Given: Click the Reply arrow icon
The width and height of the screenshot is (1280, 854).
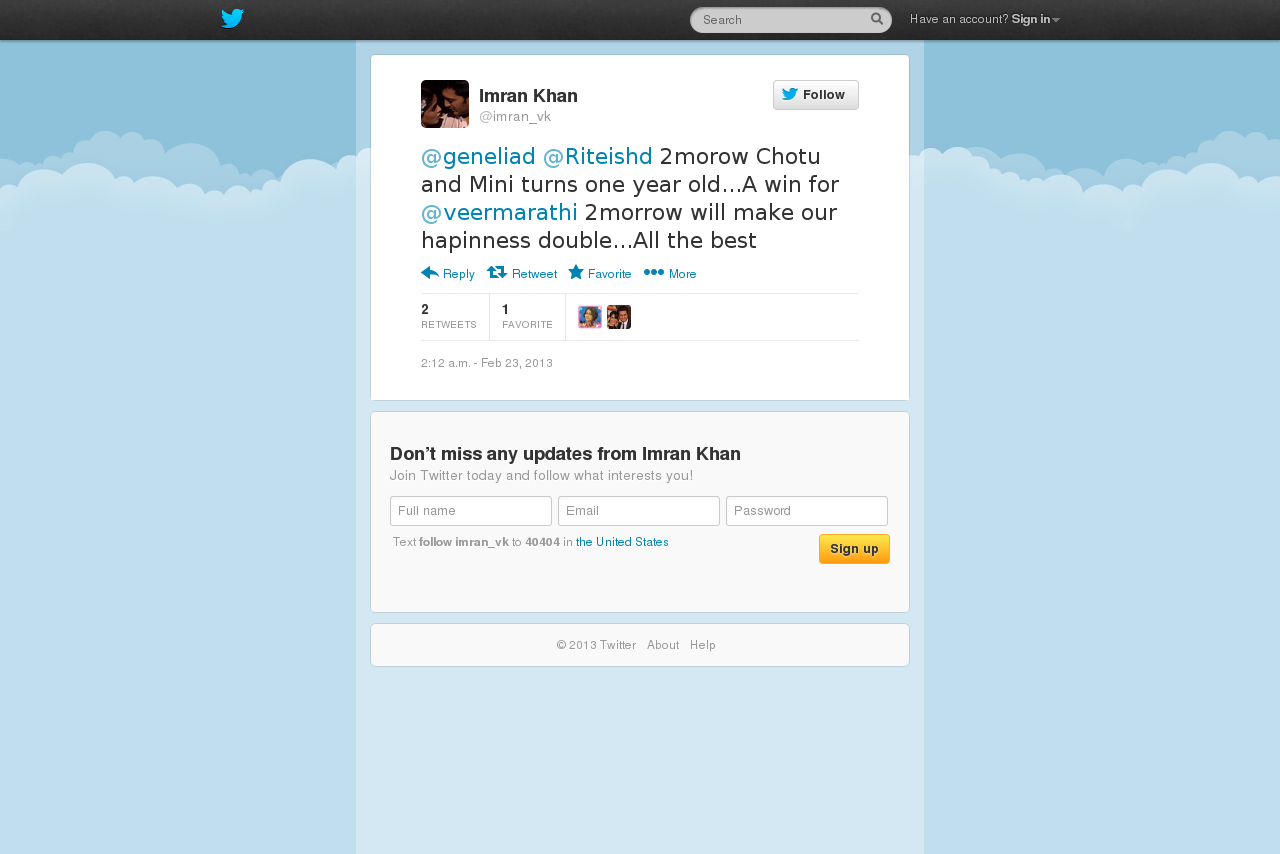Looking at the screenshot, I should tap(430, 272).
